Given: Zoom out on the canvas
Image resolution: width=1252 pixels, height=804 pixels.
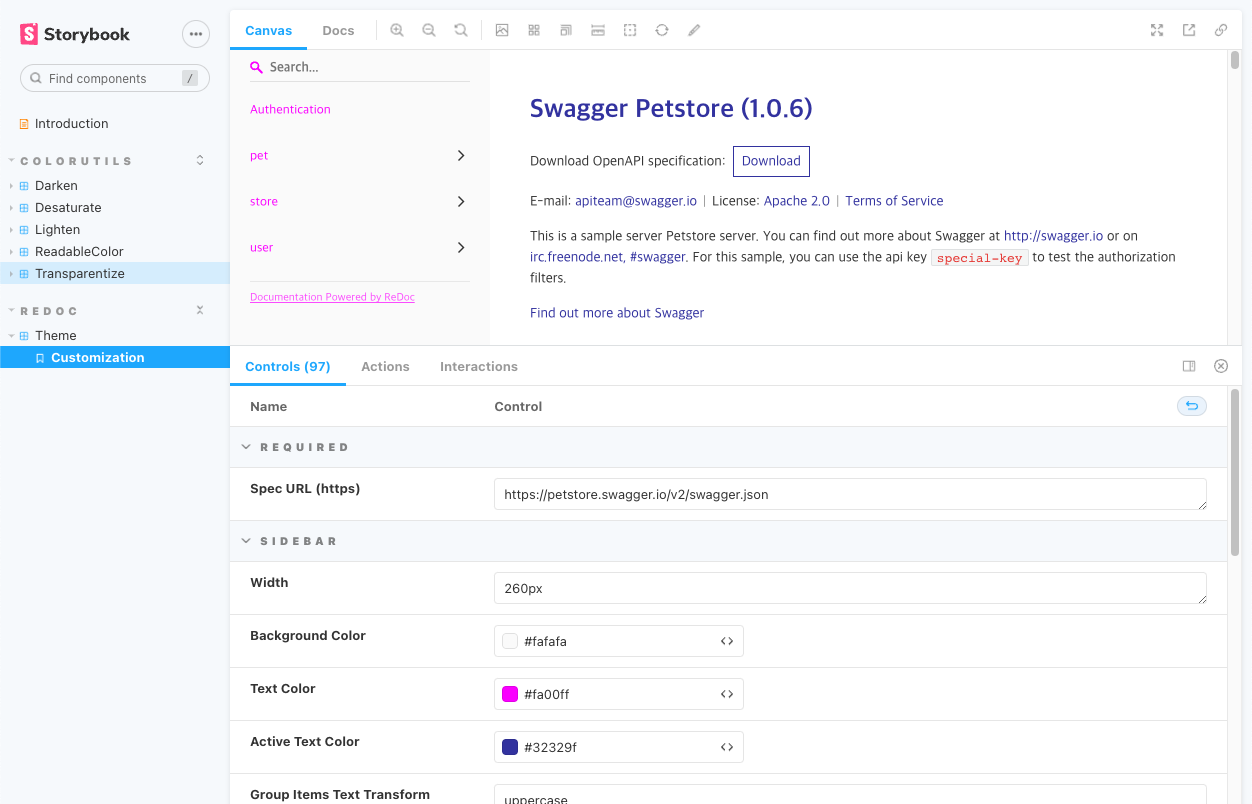Looking at the screenshot, I should 429,30.
